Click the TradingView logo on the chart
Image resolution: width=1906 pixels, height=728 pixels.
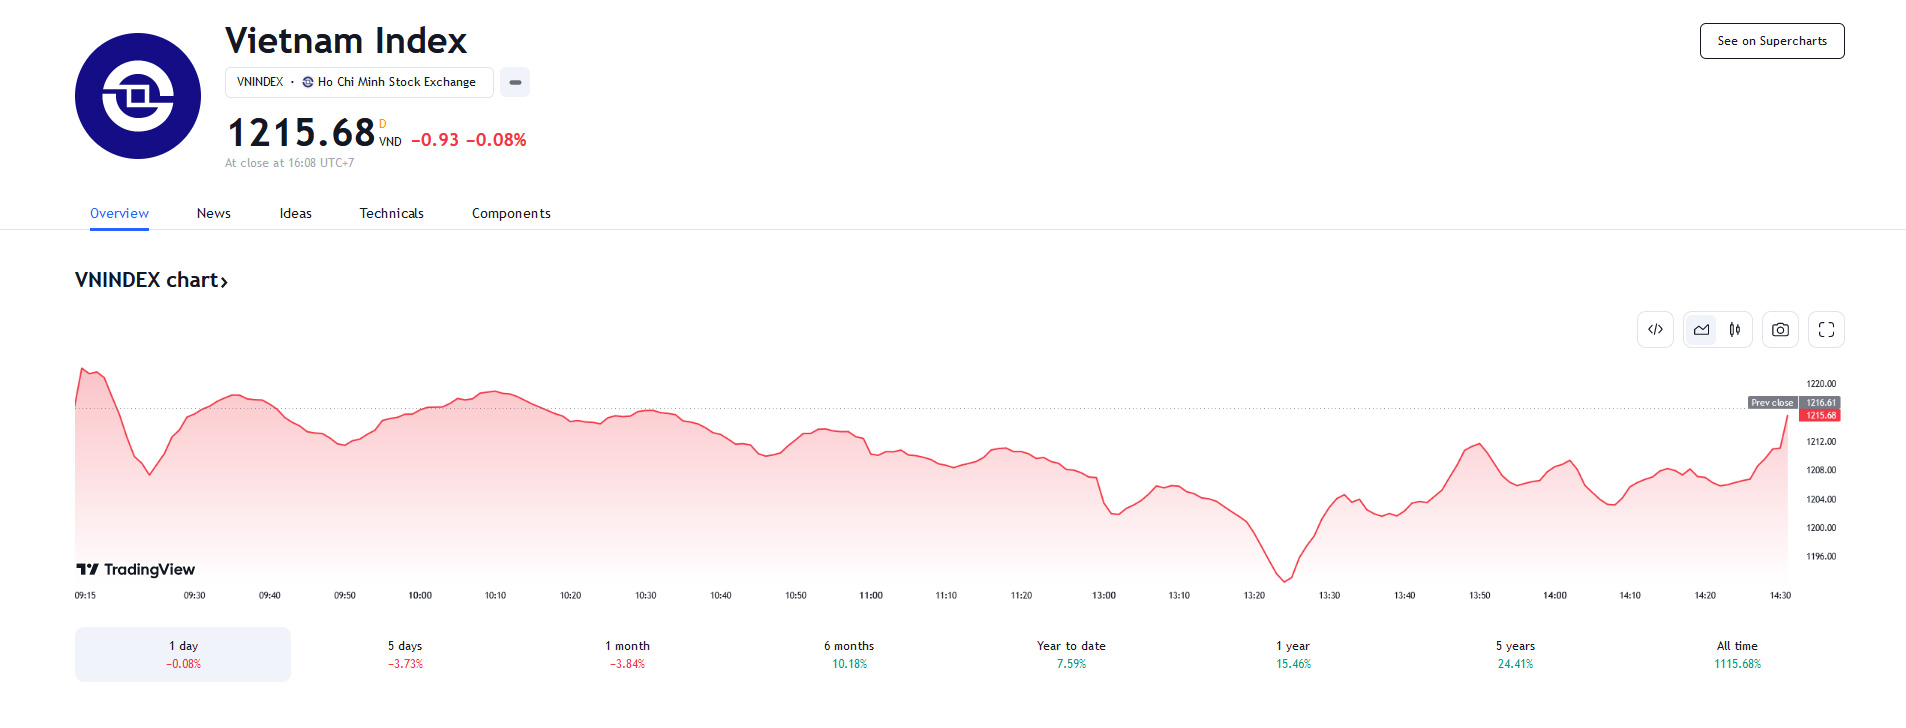[136, 569]
